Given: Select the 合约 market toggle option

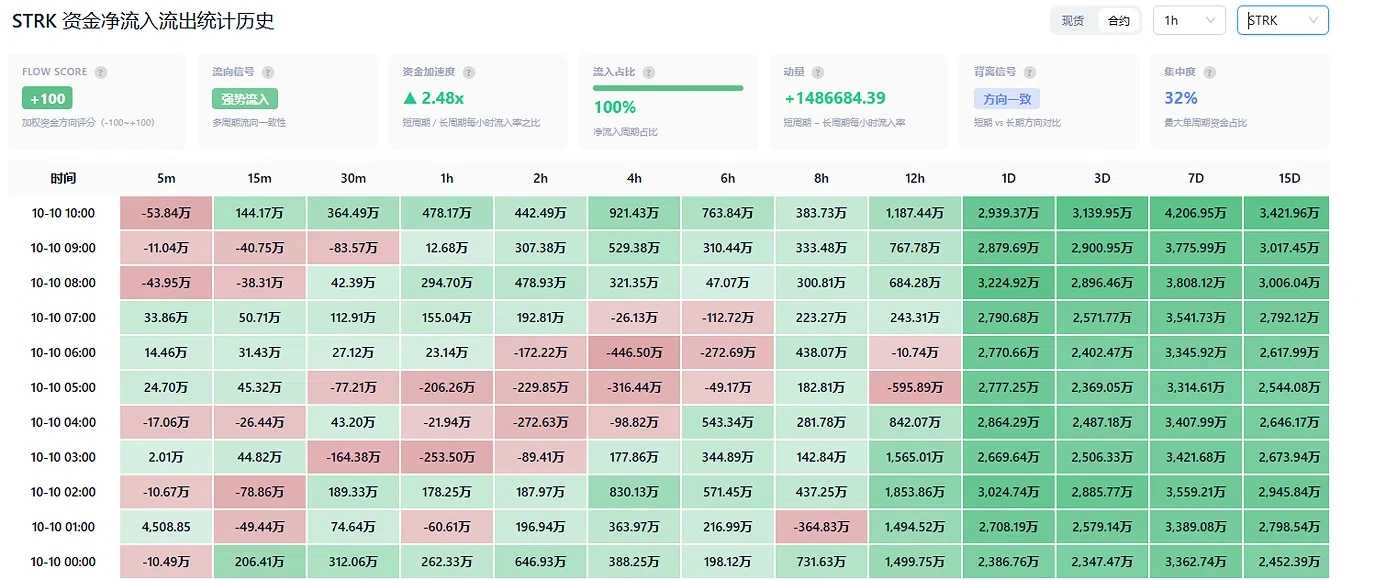Looking at the screenshot, I should 1119,21.
